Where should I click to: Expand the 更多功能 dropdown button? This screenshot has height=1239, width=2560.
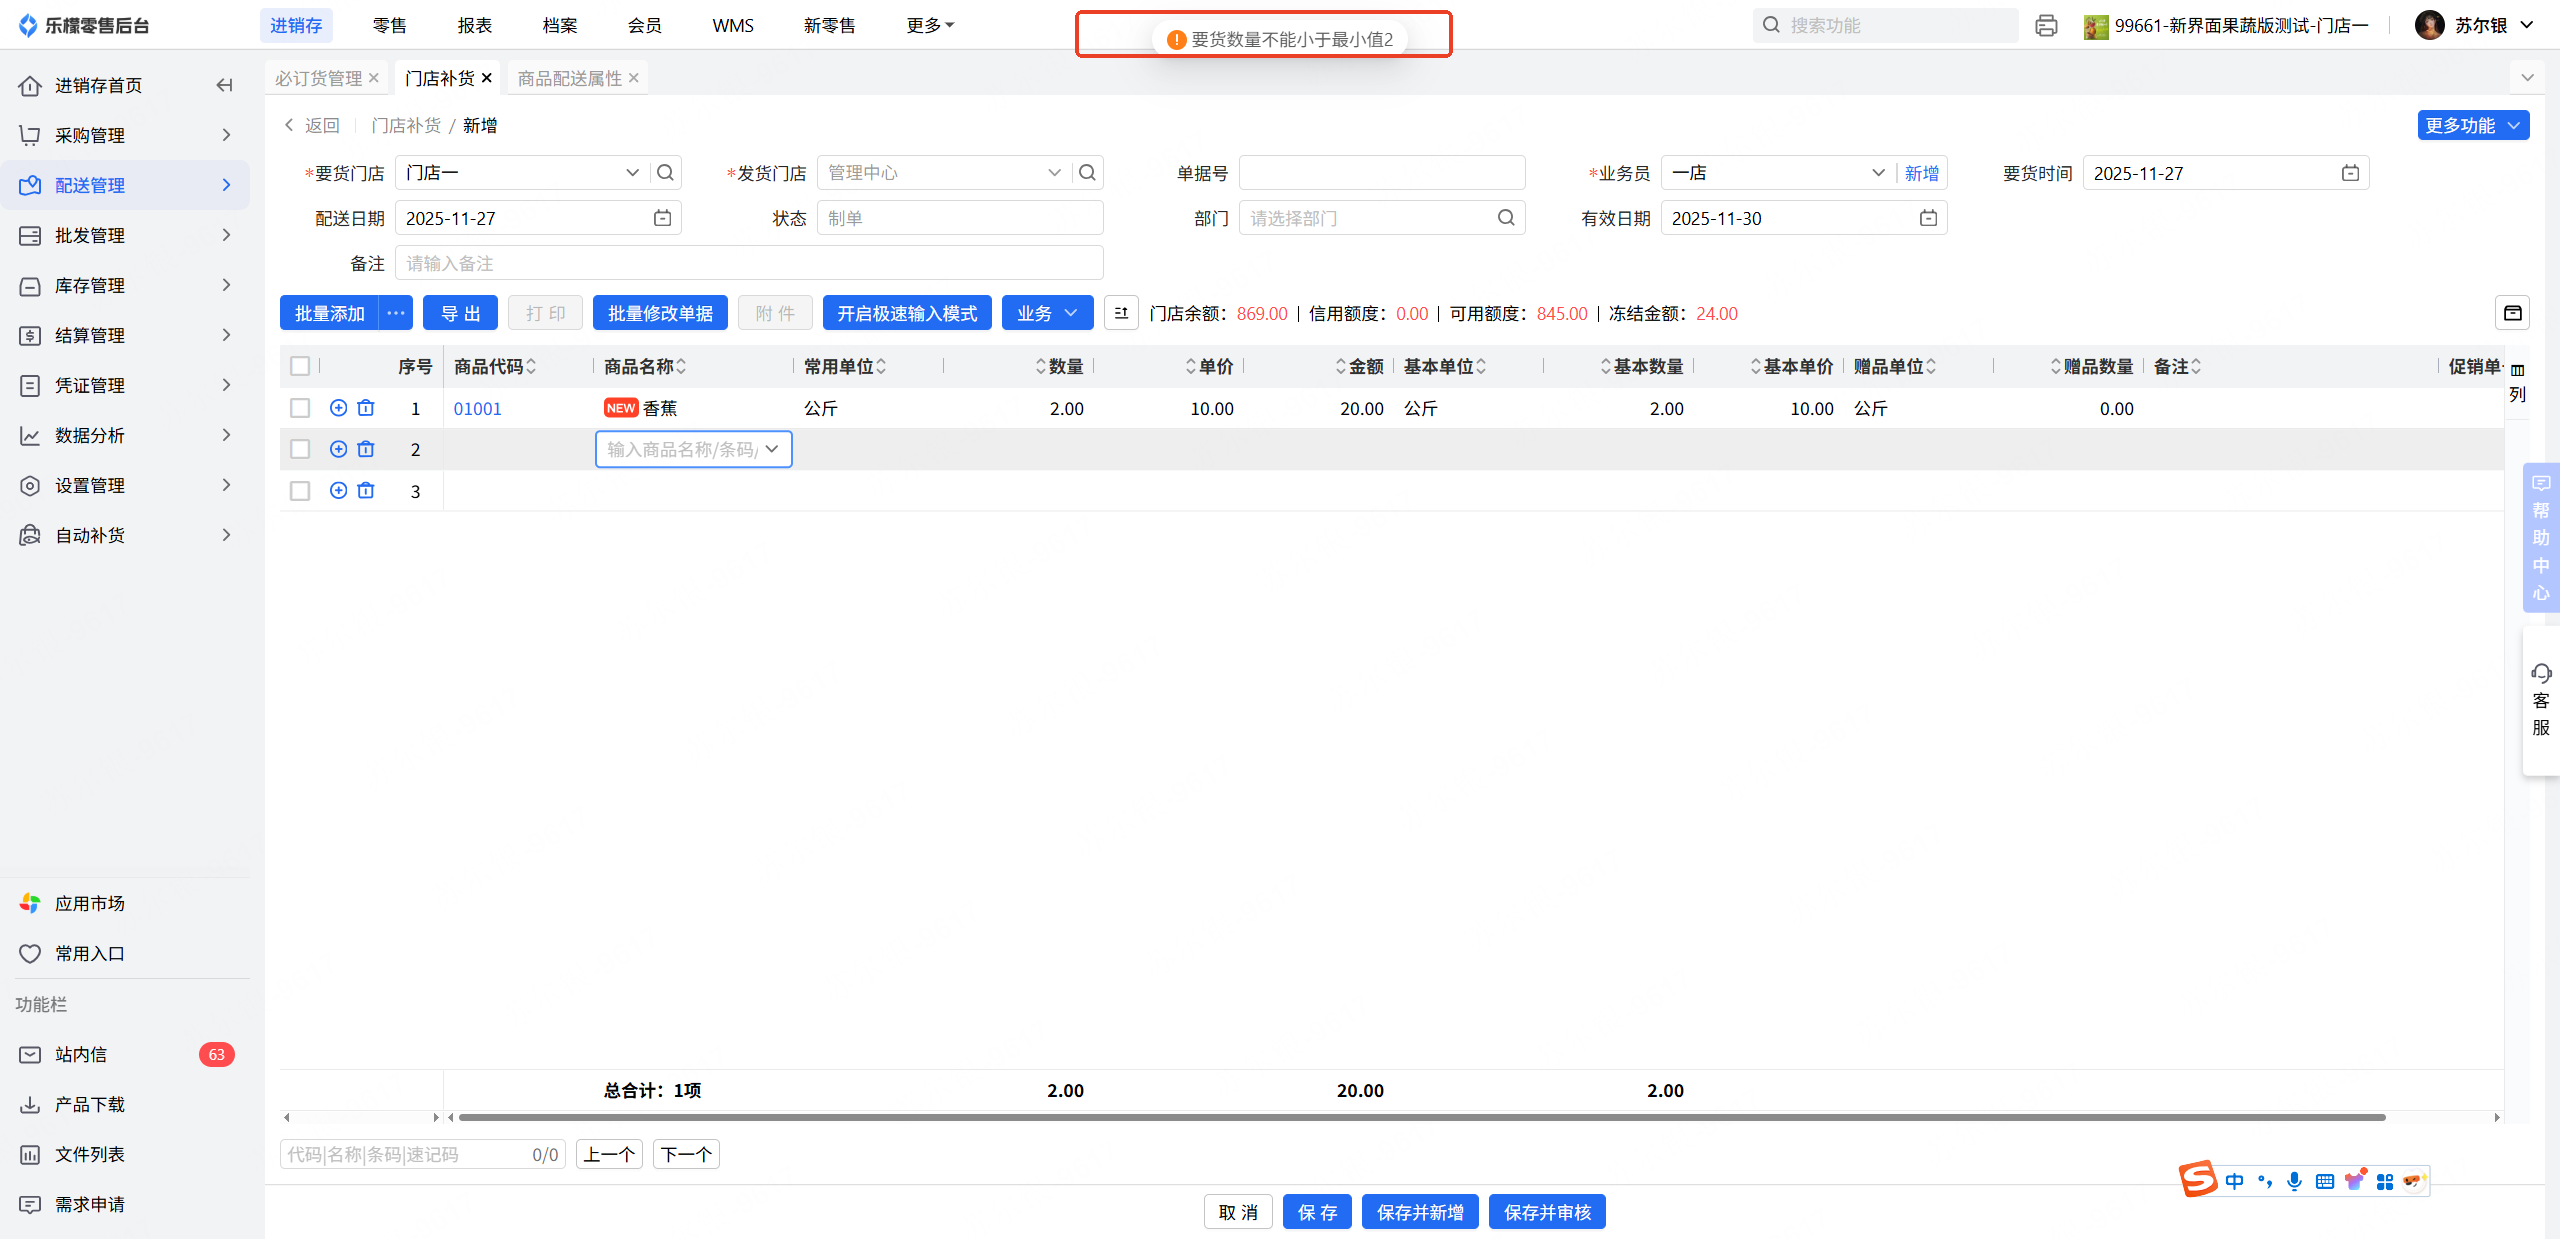coord(2472,126)
